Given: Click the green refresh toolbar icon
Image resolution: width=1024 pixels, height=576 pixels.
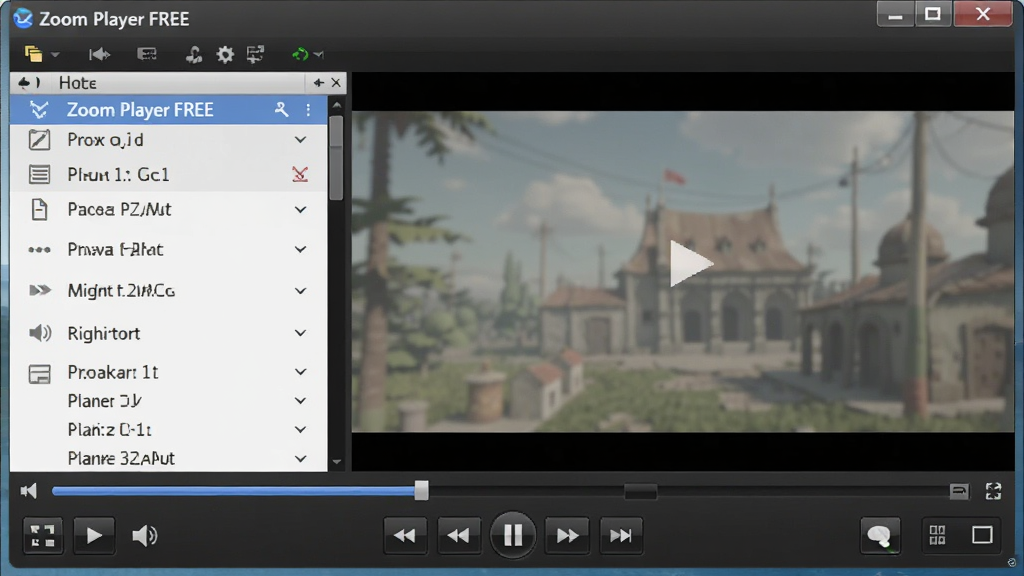Looking at the screenshot, I should [x=300, y=54].
